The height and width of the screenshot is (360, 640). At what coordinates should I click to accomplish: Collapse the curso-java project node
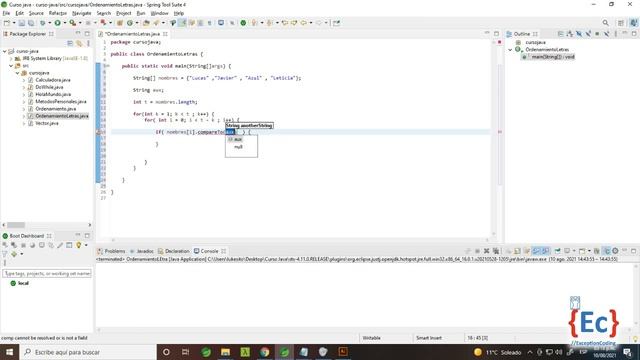[x=5, y=51]
